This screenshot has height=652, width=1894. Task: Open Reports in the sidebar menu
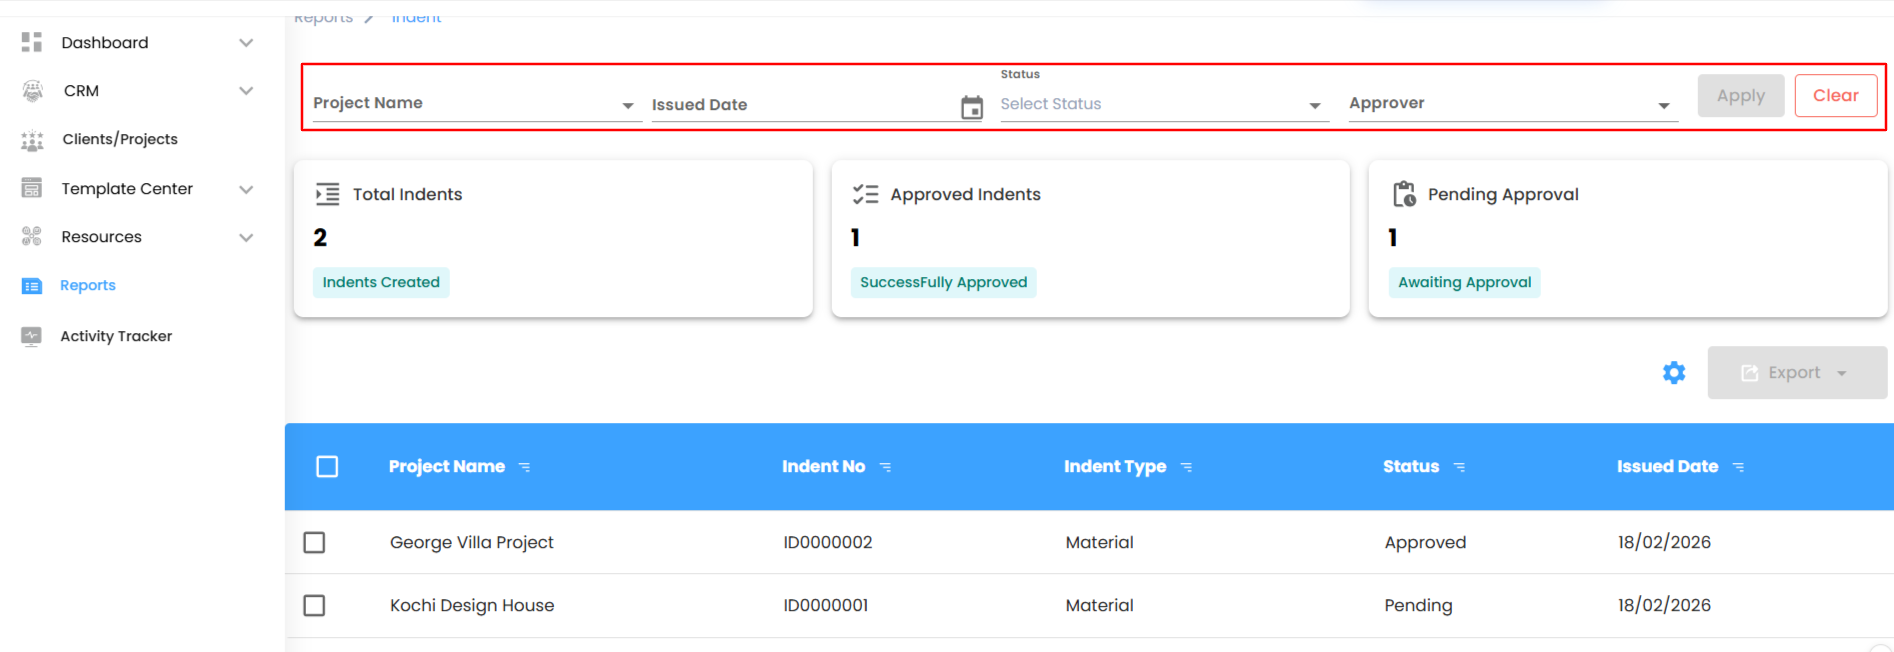87,285
